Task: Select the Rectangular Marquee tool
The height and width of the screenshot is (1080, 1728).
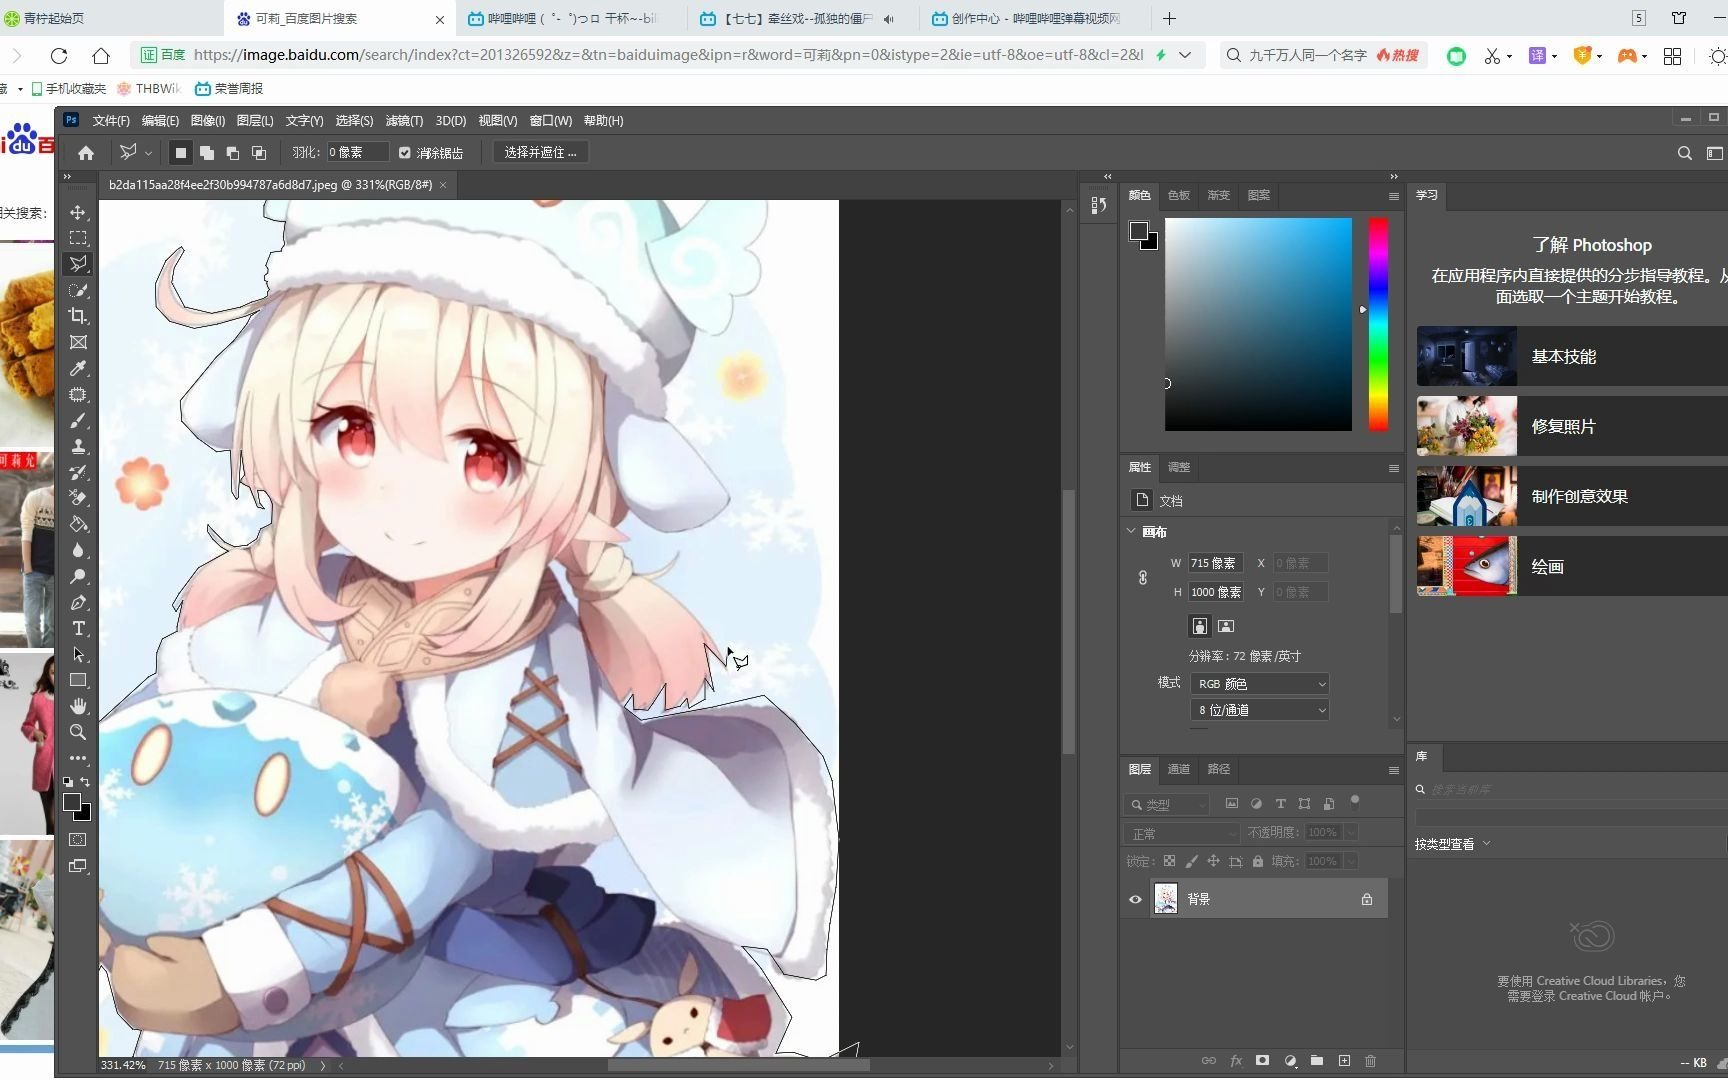Action: pos(78,238)
